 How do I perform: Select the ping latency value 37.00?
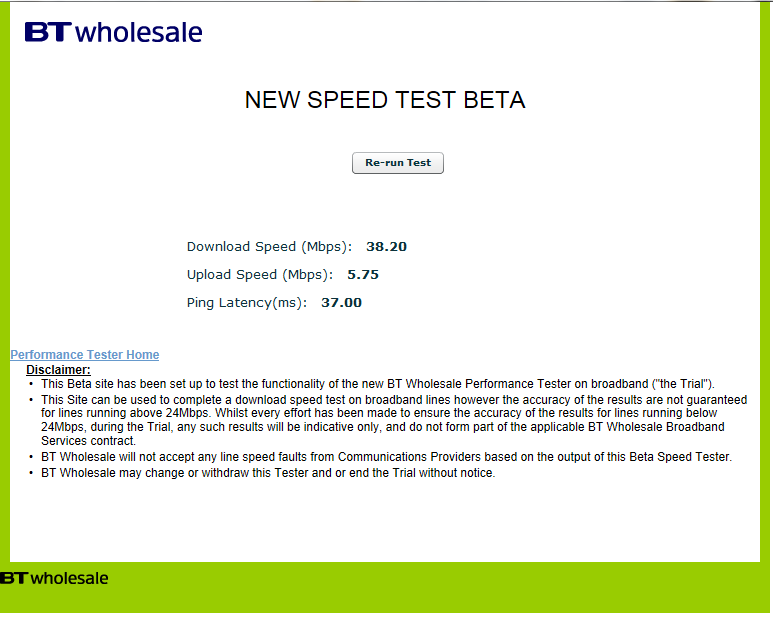(341, 303)
